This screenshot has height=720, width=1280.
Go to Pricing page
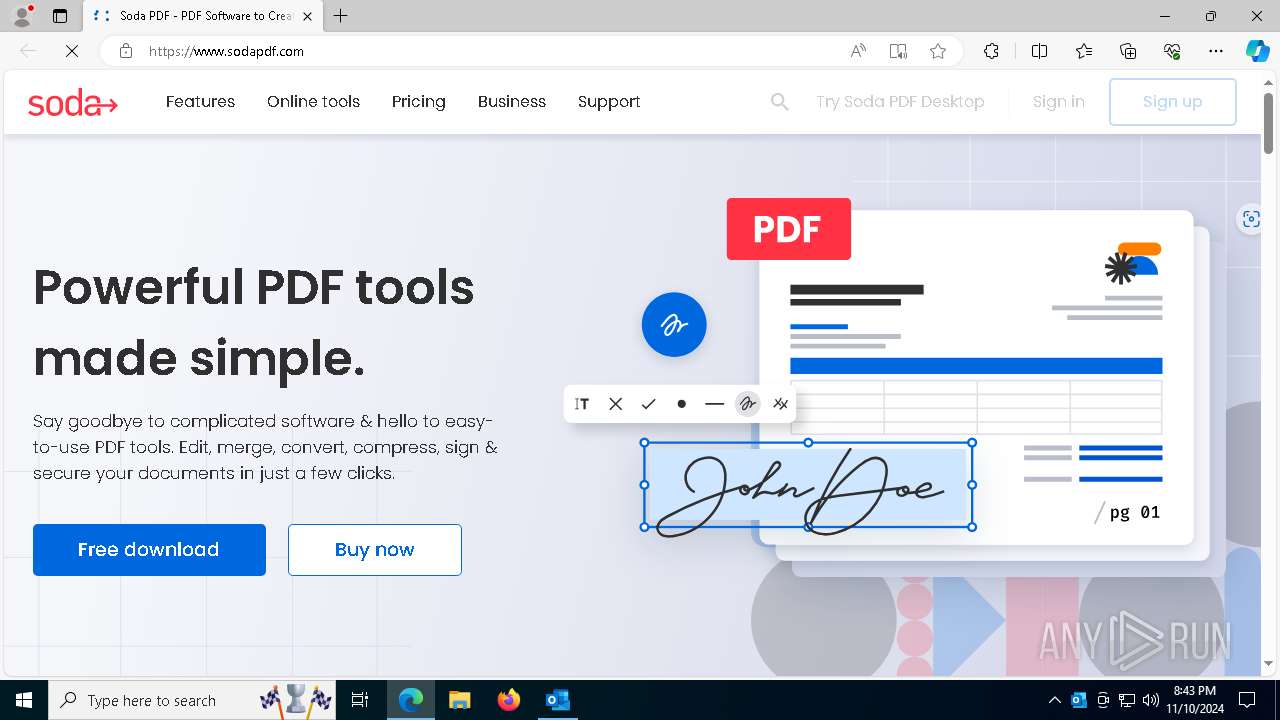click(418, 102)
